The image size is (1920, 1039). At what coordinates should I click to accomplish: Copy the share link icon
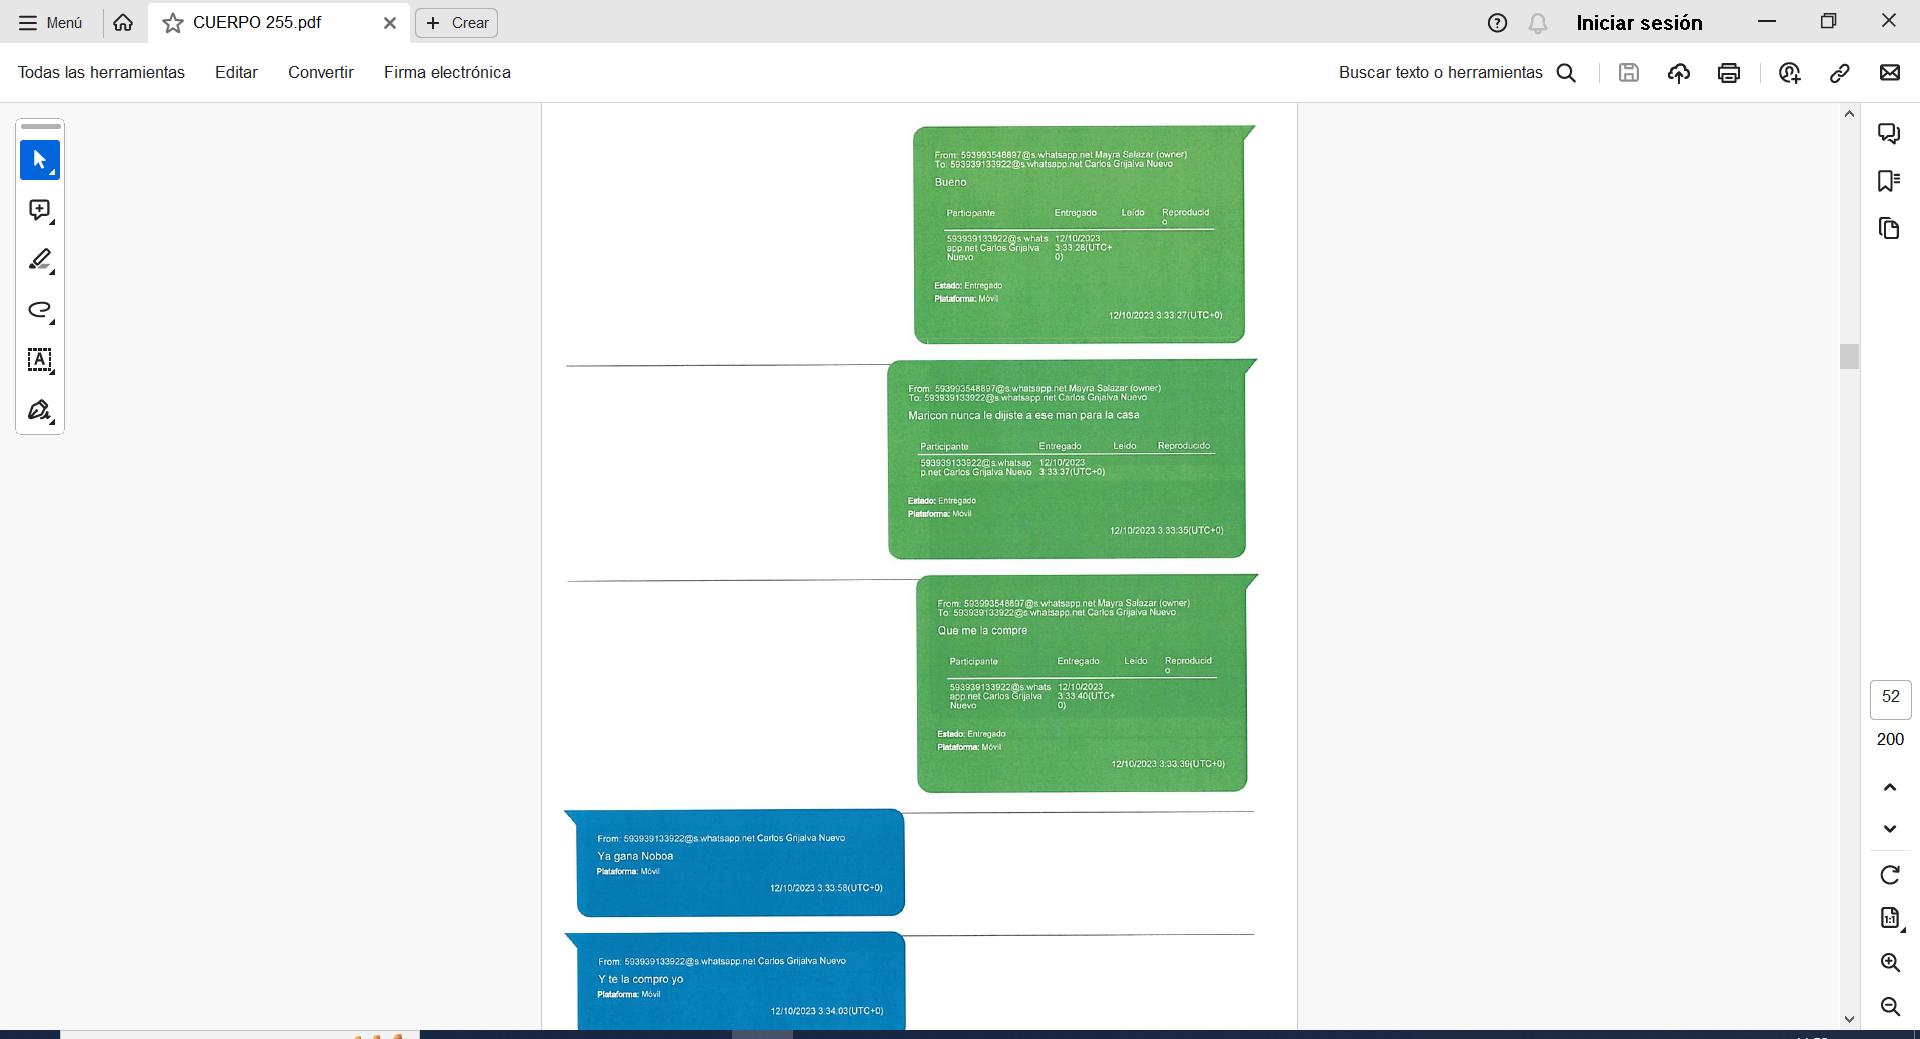(1840, 72)
